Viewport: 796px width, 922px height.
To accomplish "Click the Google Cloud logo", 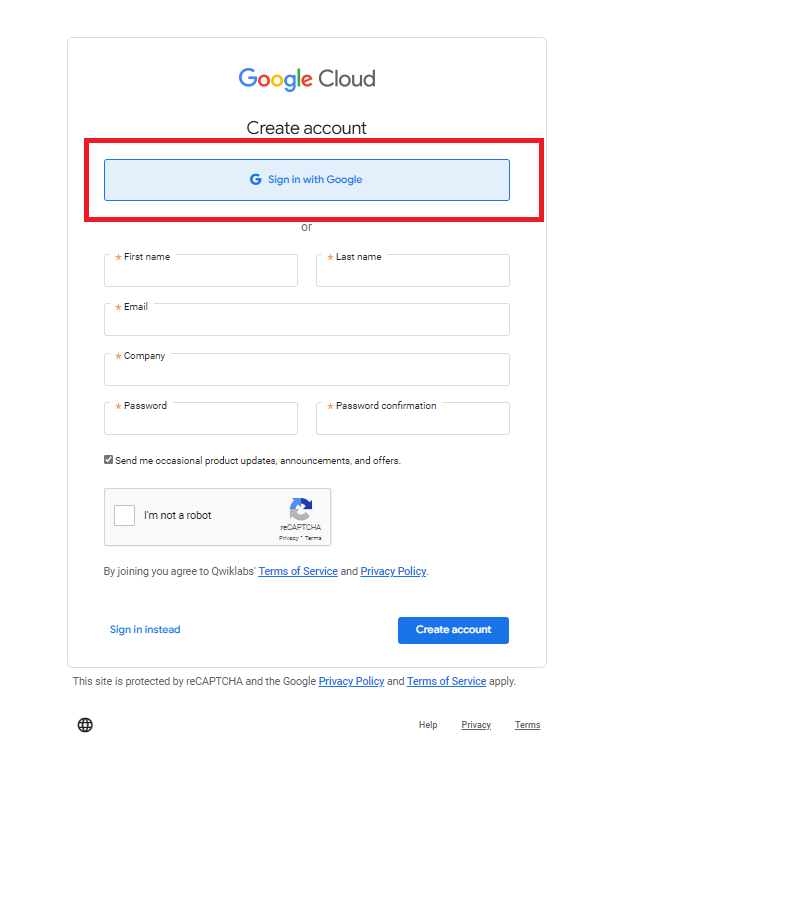I will point(307,79).
